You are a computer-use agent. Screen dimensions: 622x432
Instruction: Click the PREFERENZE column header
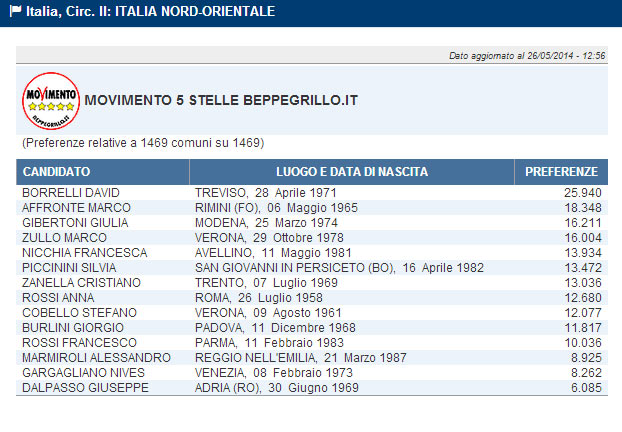[561, 172]
